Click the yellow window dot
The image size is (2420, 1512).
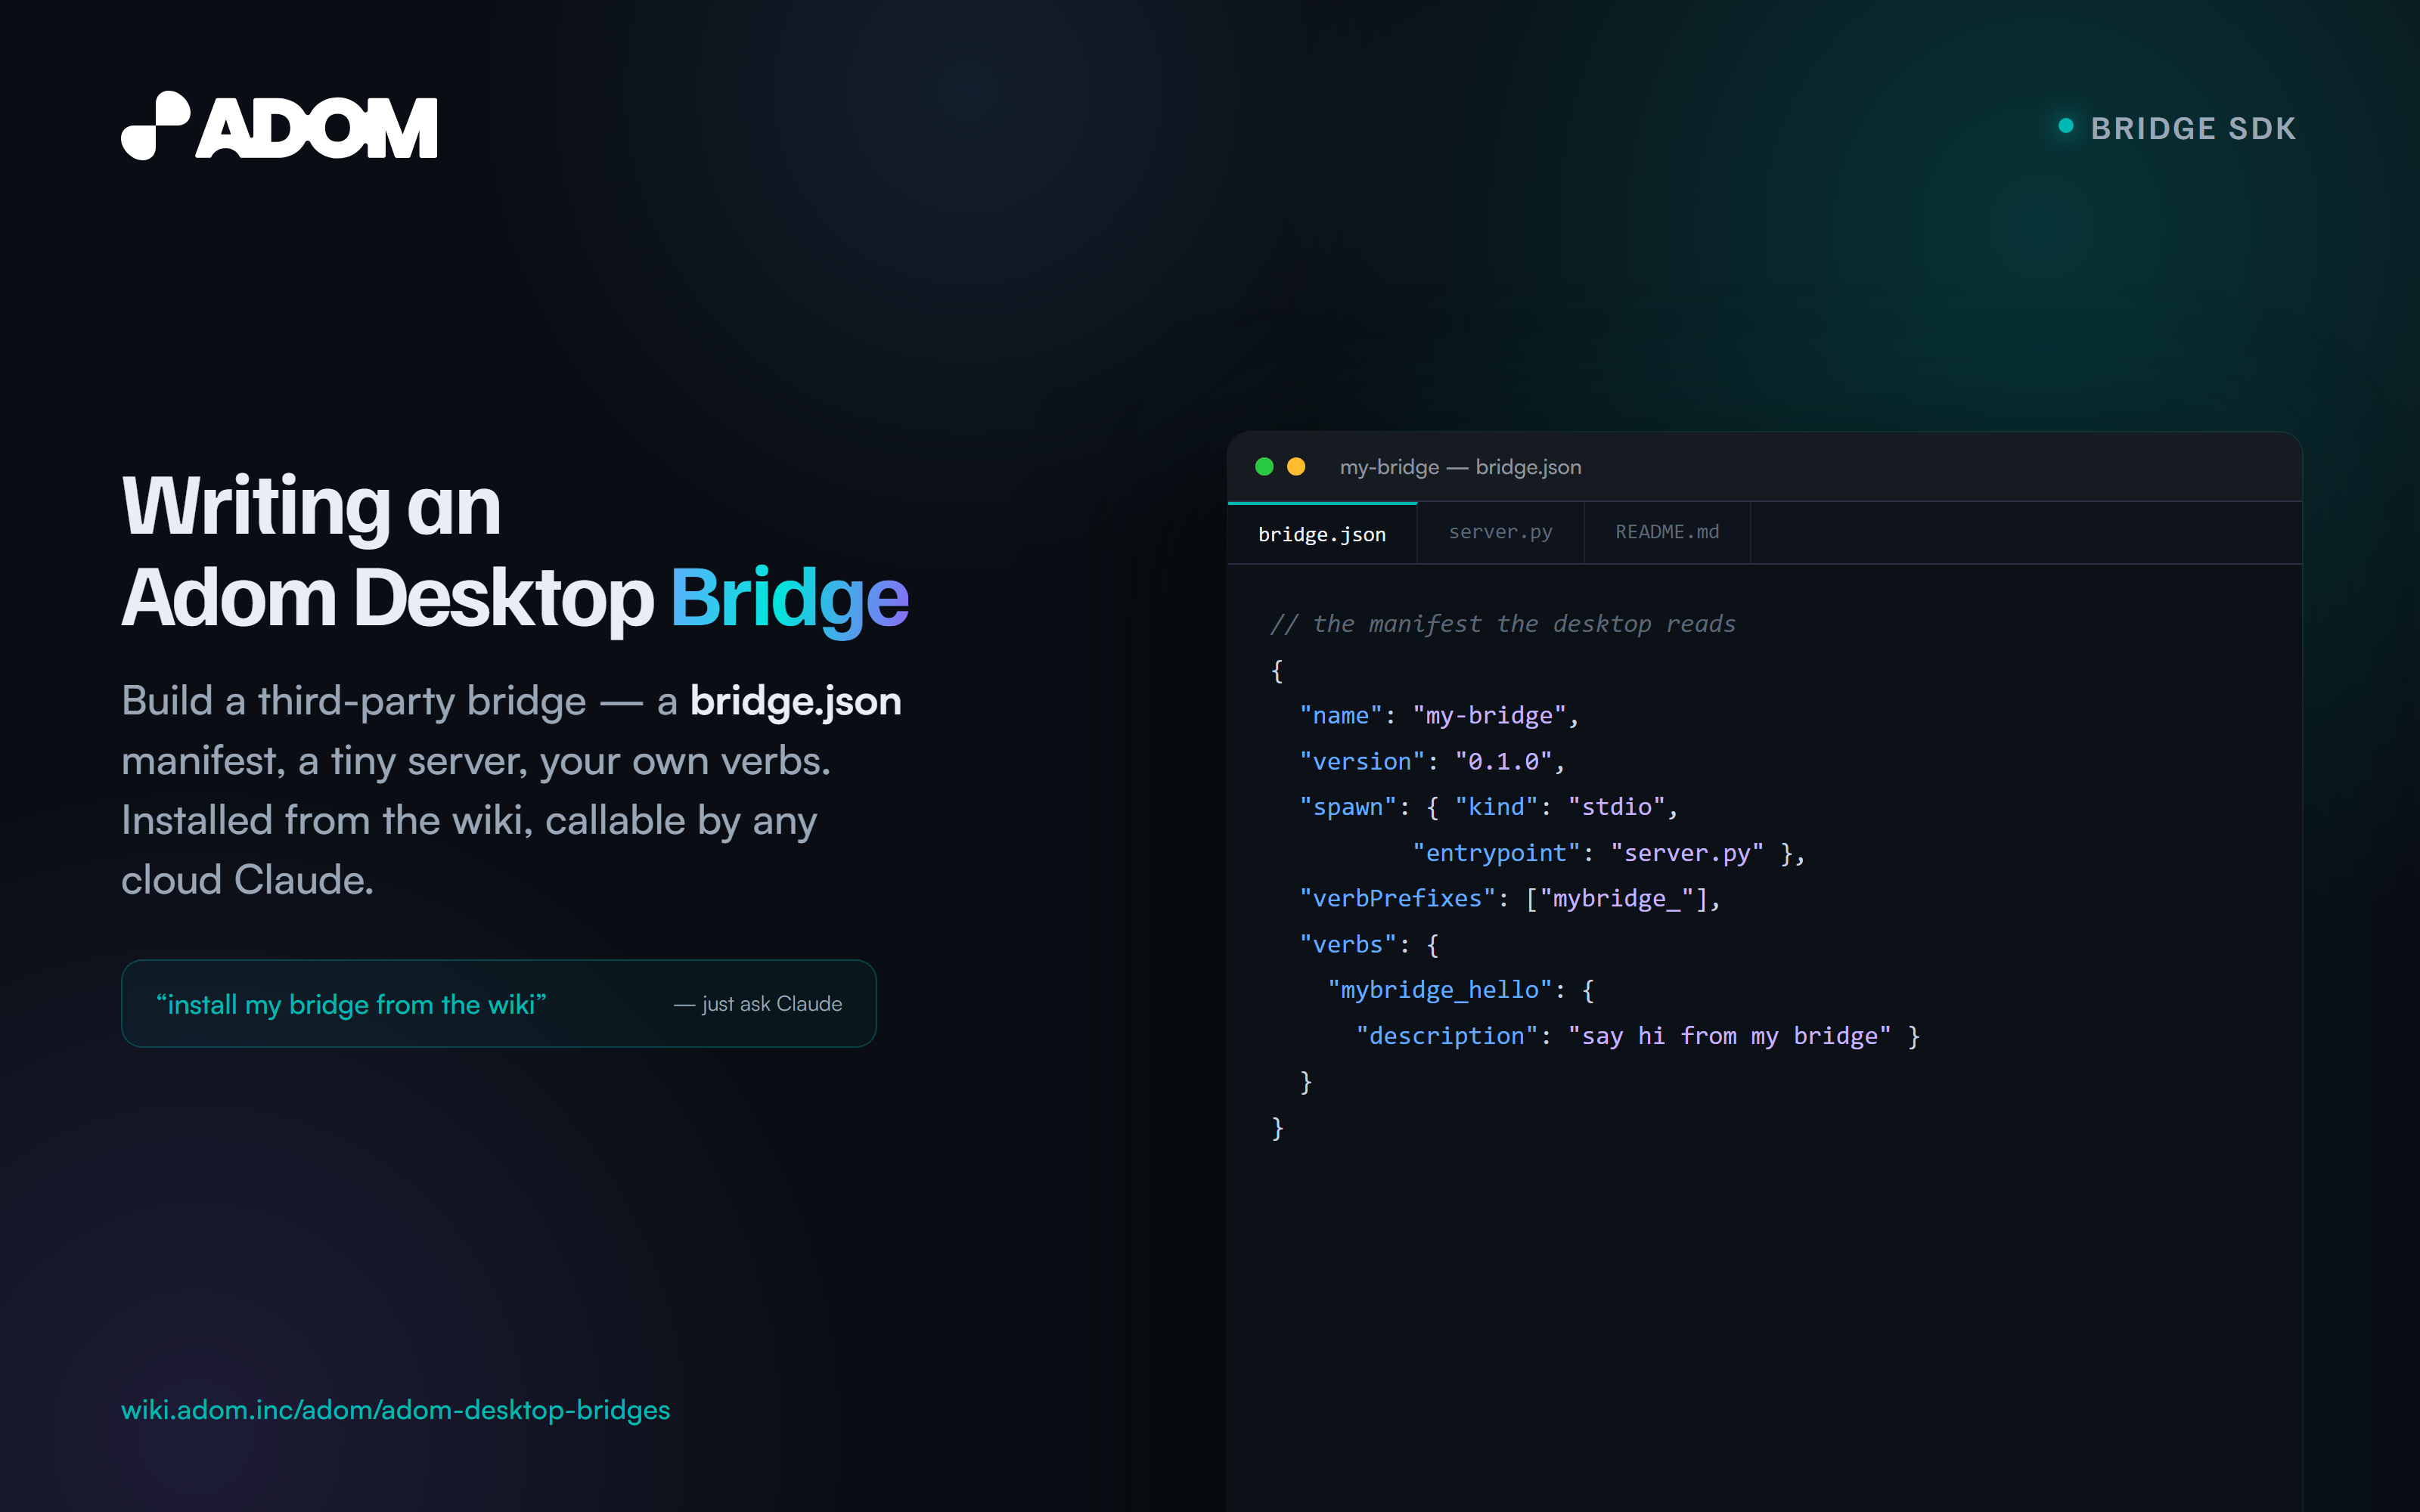1296,467
